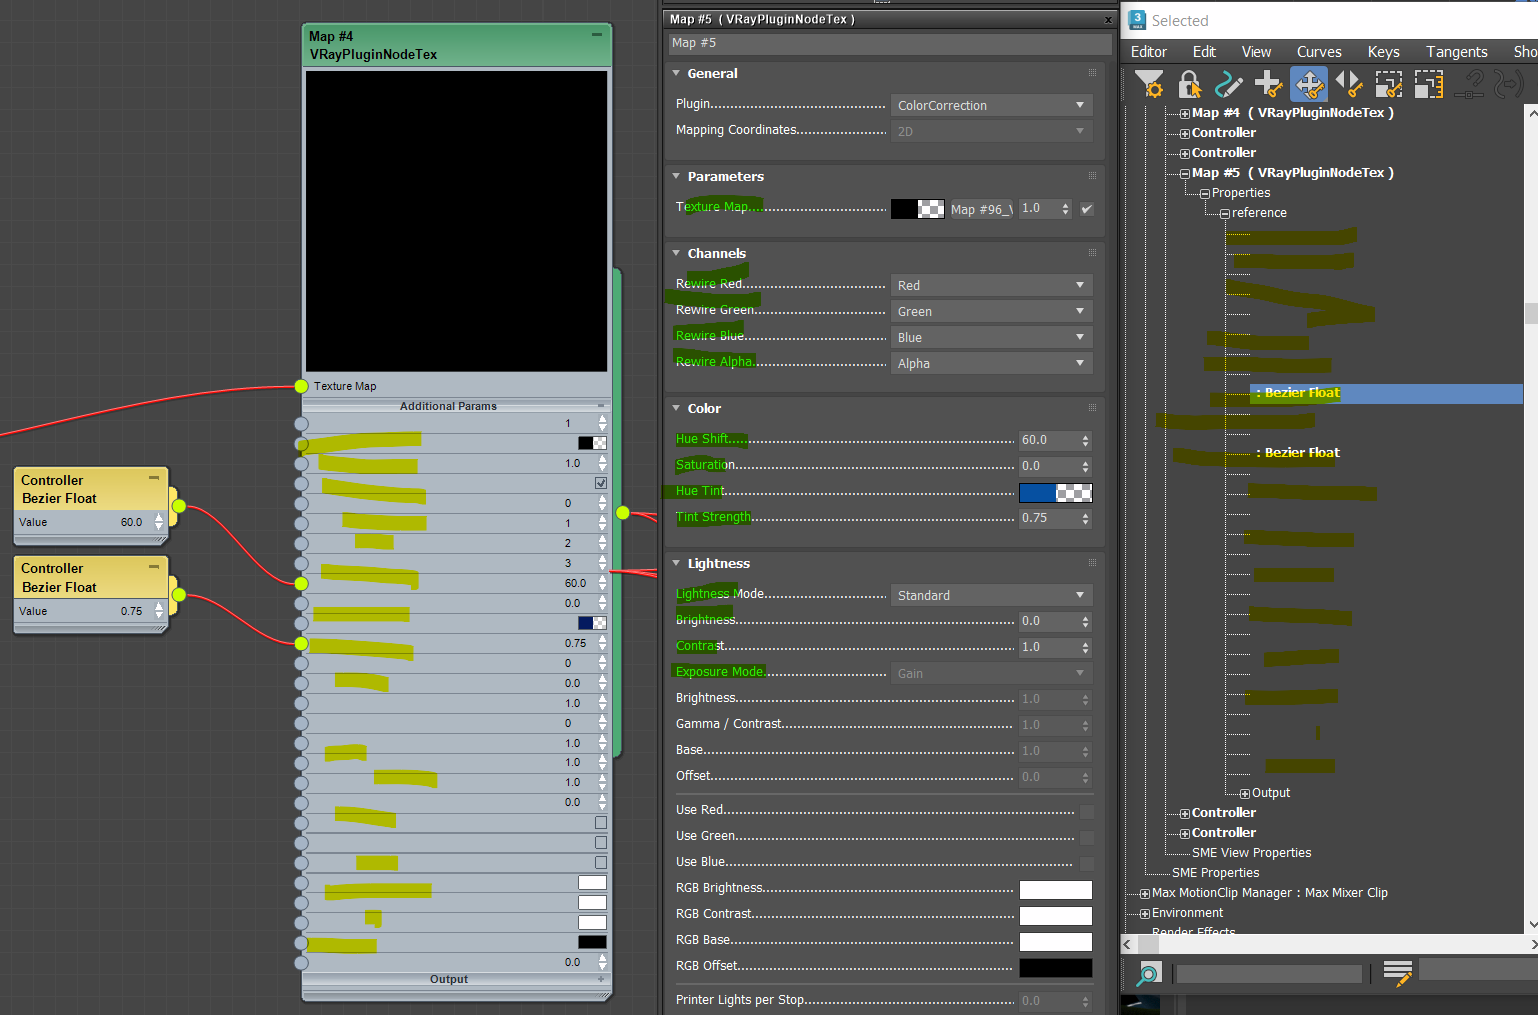This screenshot has height=1015, width=1538.
Task: Click the Hue Shift spinner arrows
Action: (x=1086, y=440)
